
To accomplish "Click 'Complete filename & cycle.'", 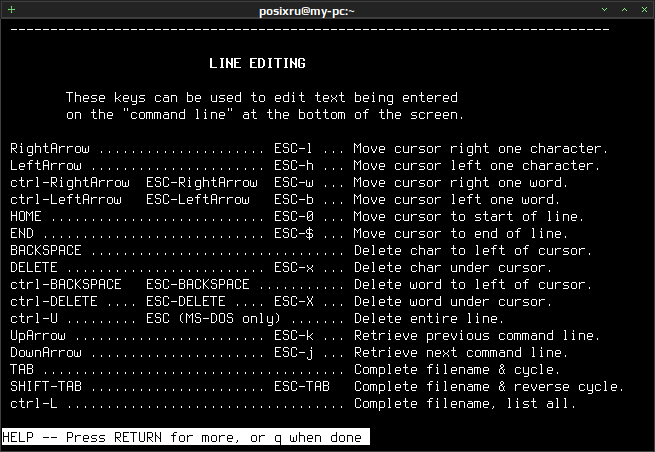I will pyautogui.click(x=456, y=369).
